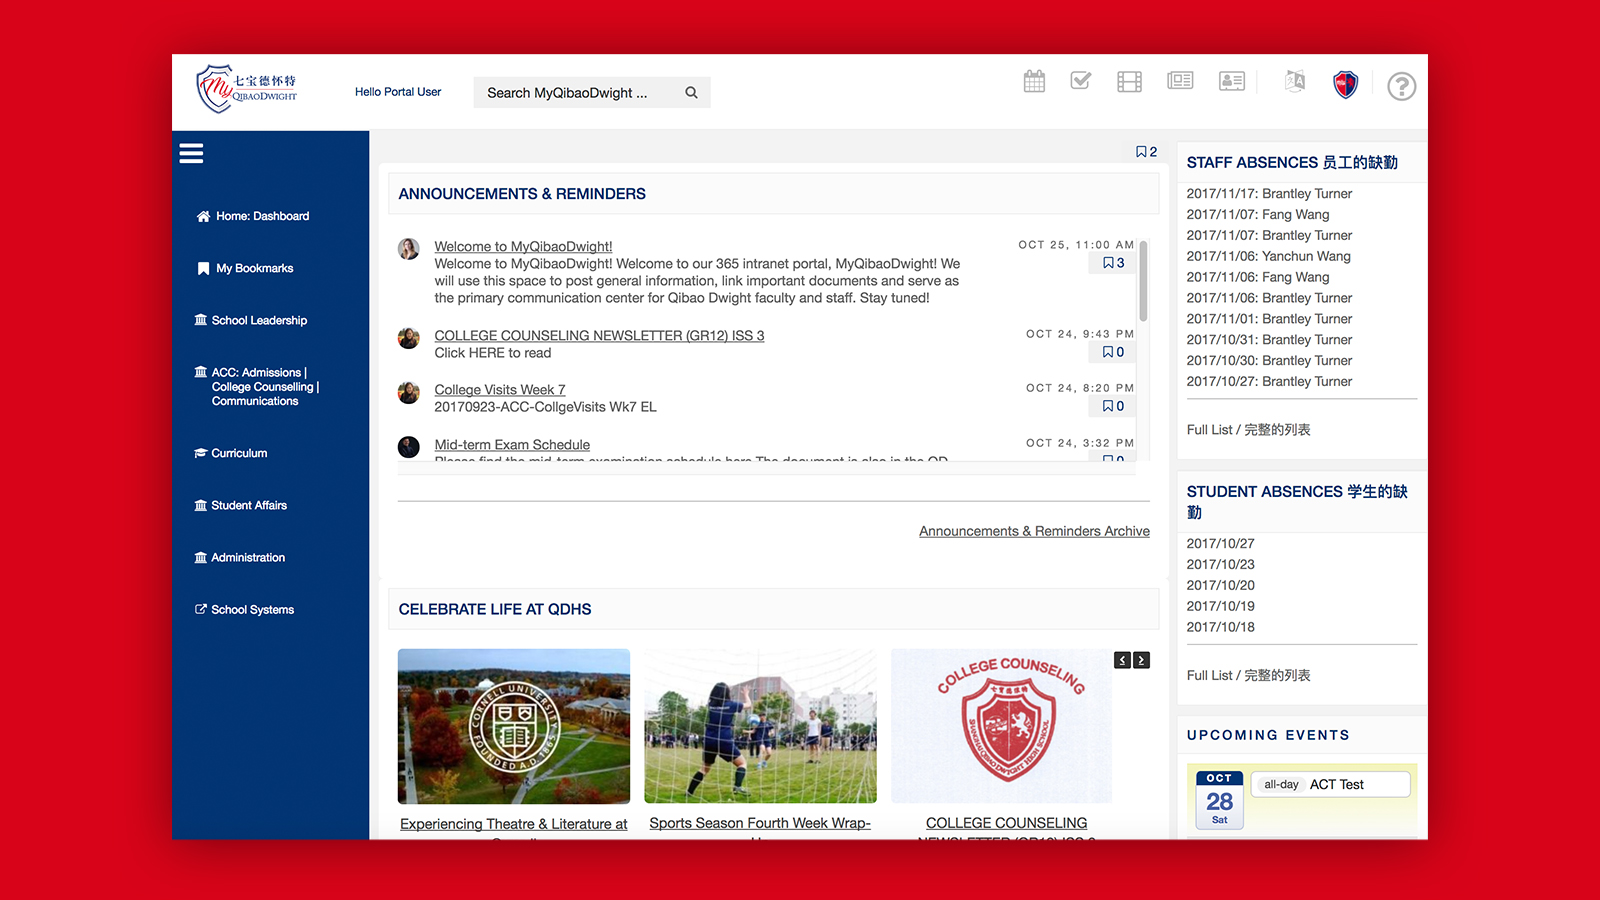Open ACC: Admissions College Counseling Communications

[257, 386]
